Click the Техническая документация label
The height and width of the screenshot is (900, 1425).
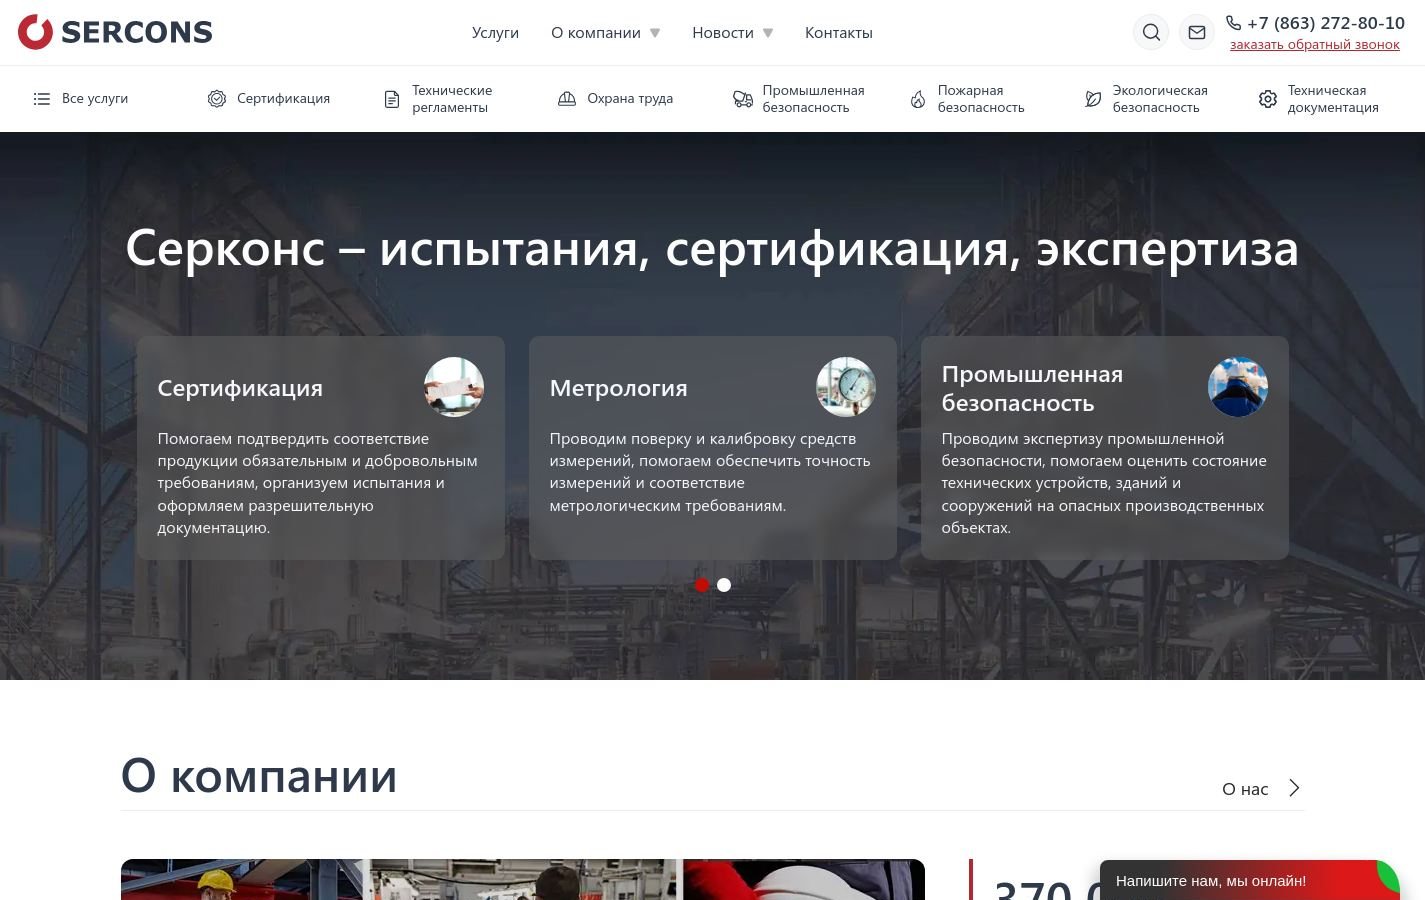1333,99
